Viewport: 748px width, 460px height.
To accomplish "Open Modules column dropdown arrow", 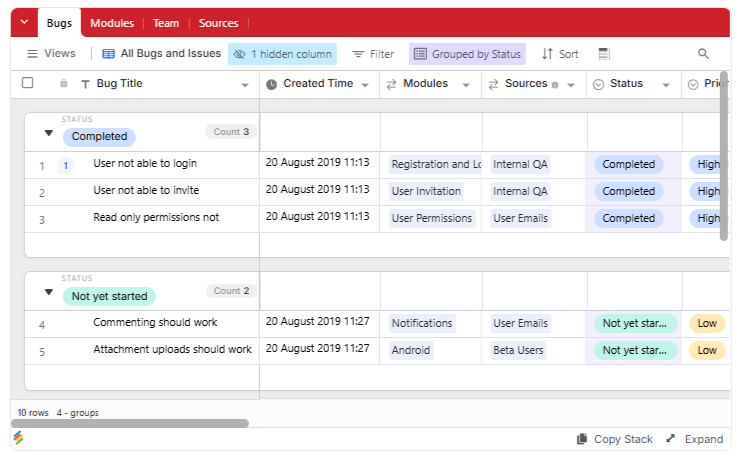I will [x=466, y=85].
